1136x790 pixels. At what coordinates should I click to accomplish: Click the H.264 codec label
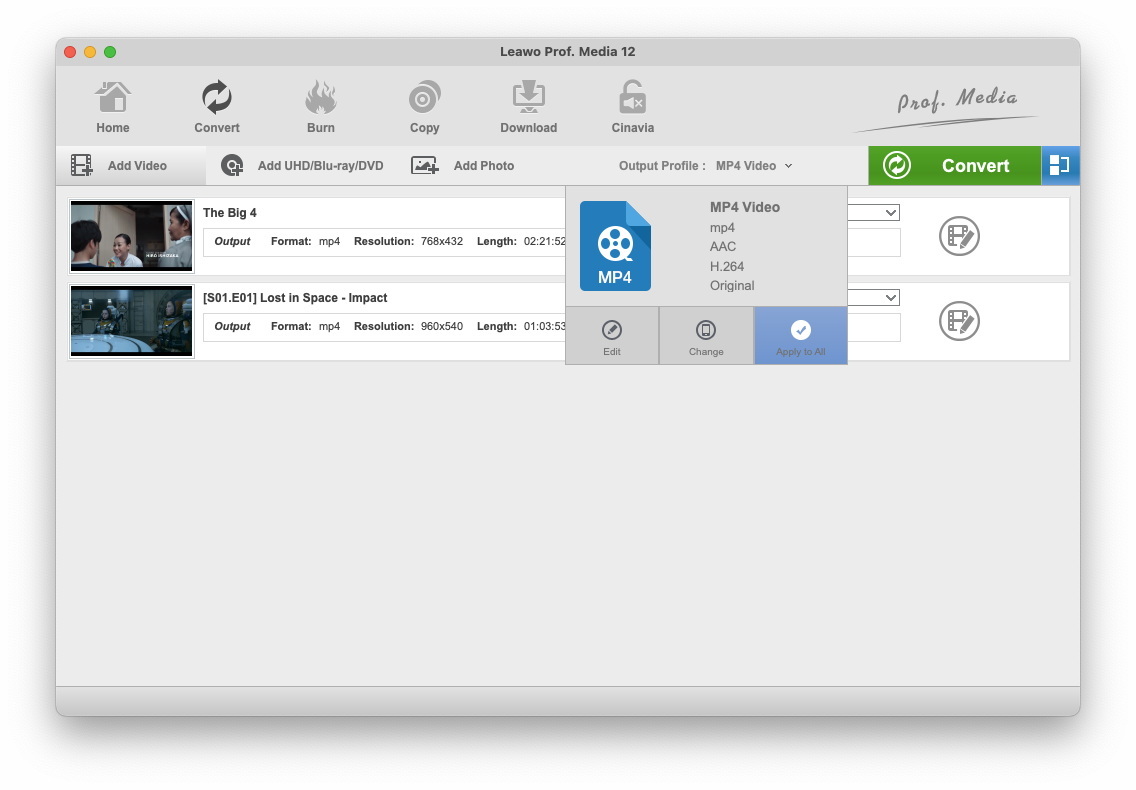(727, 266)
